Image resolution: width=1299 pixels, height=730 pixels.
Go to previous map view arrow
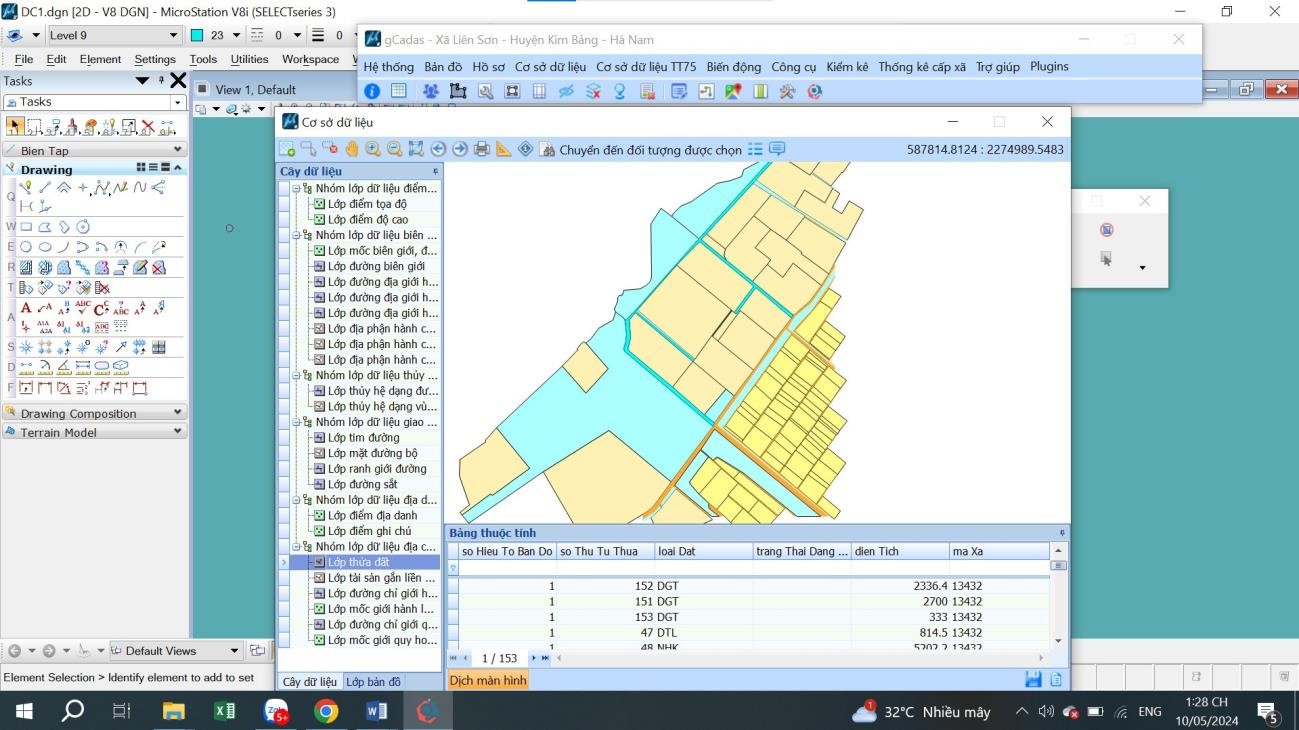438,149
